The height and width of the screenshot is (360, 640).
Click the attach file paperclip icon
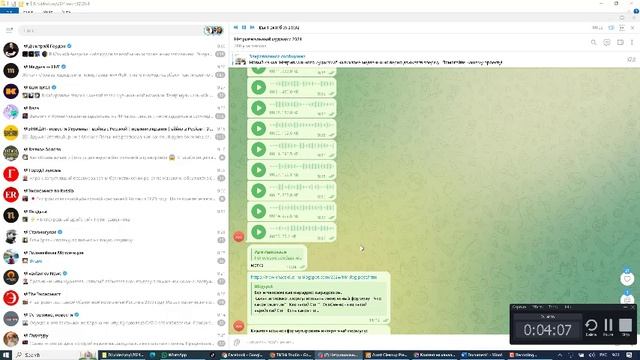tap(237, 342)
